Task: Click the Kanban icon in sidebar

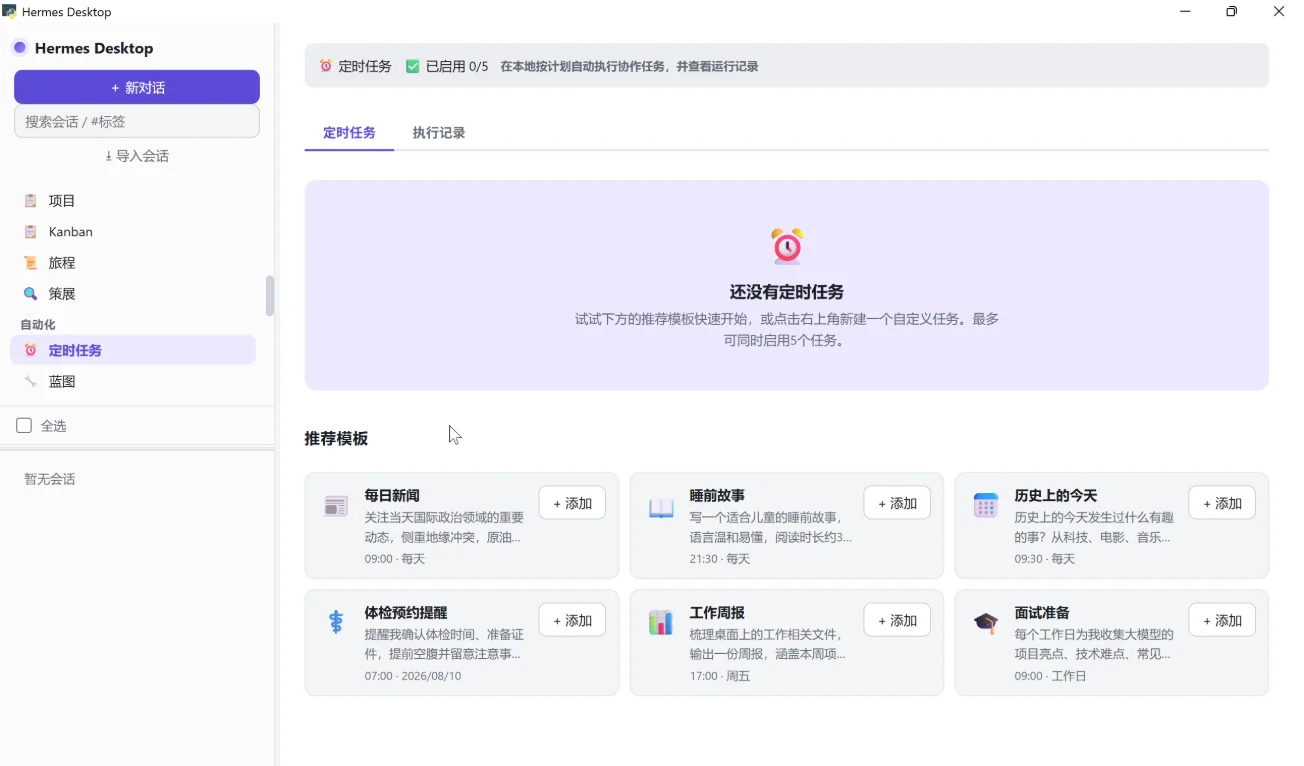Action: [31, 232]
